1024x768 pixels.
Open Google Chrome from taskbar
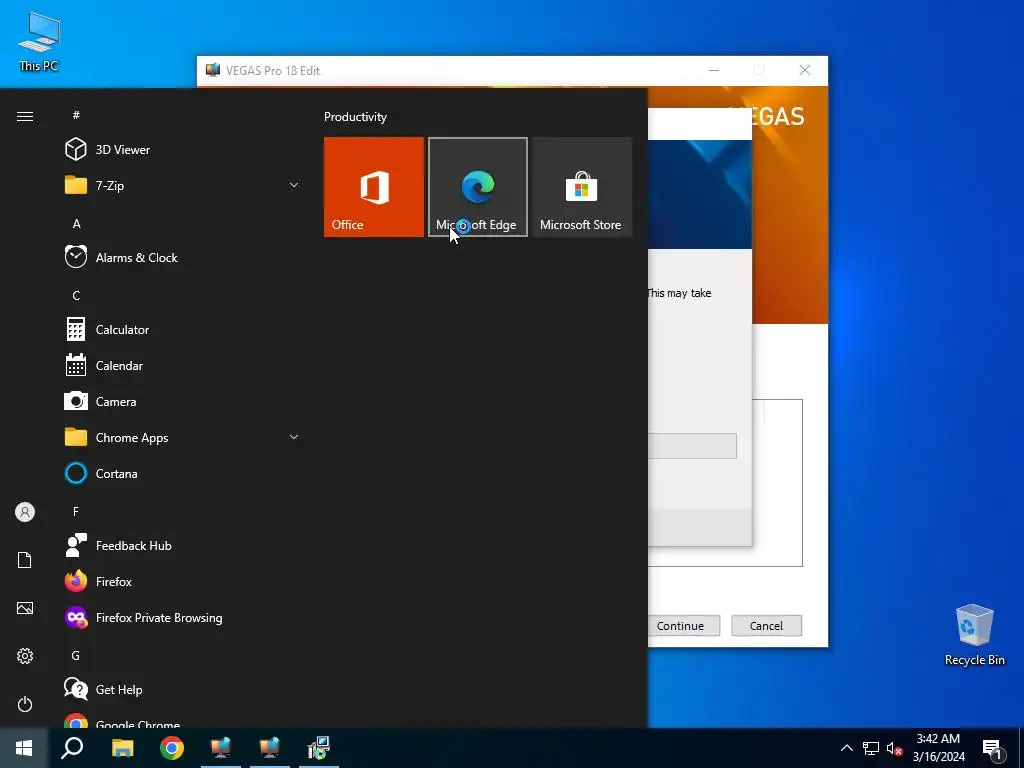(172, 748)
